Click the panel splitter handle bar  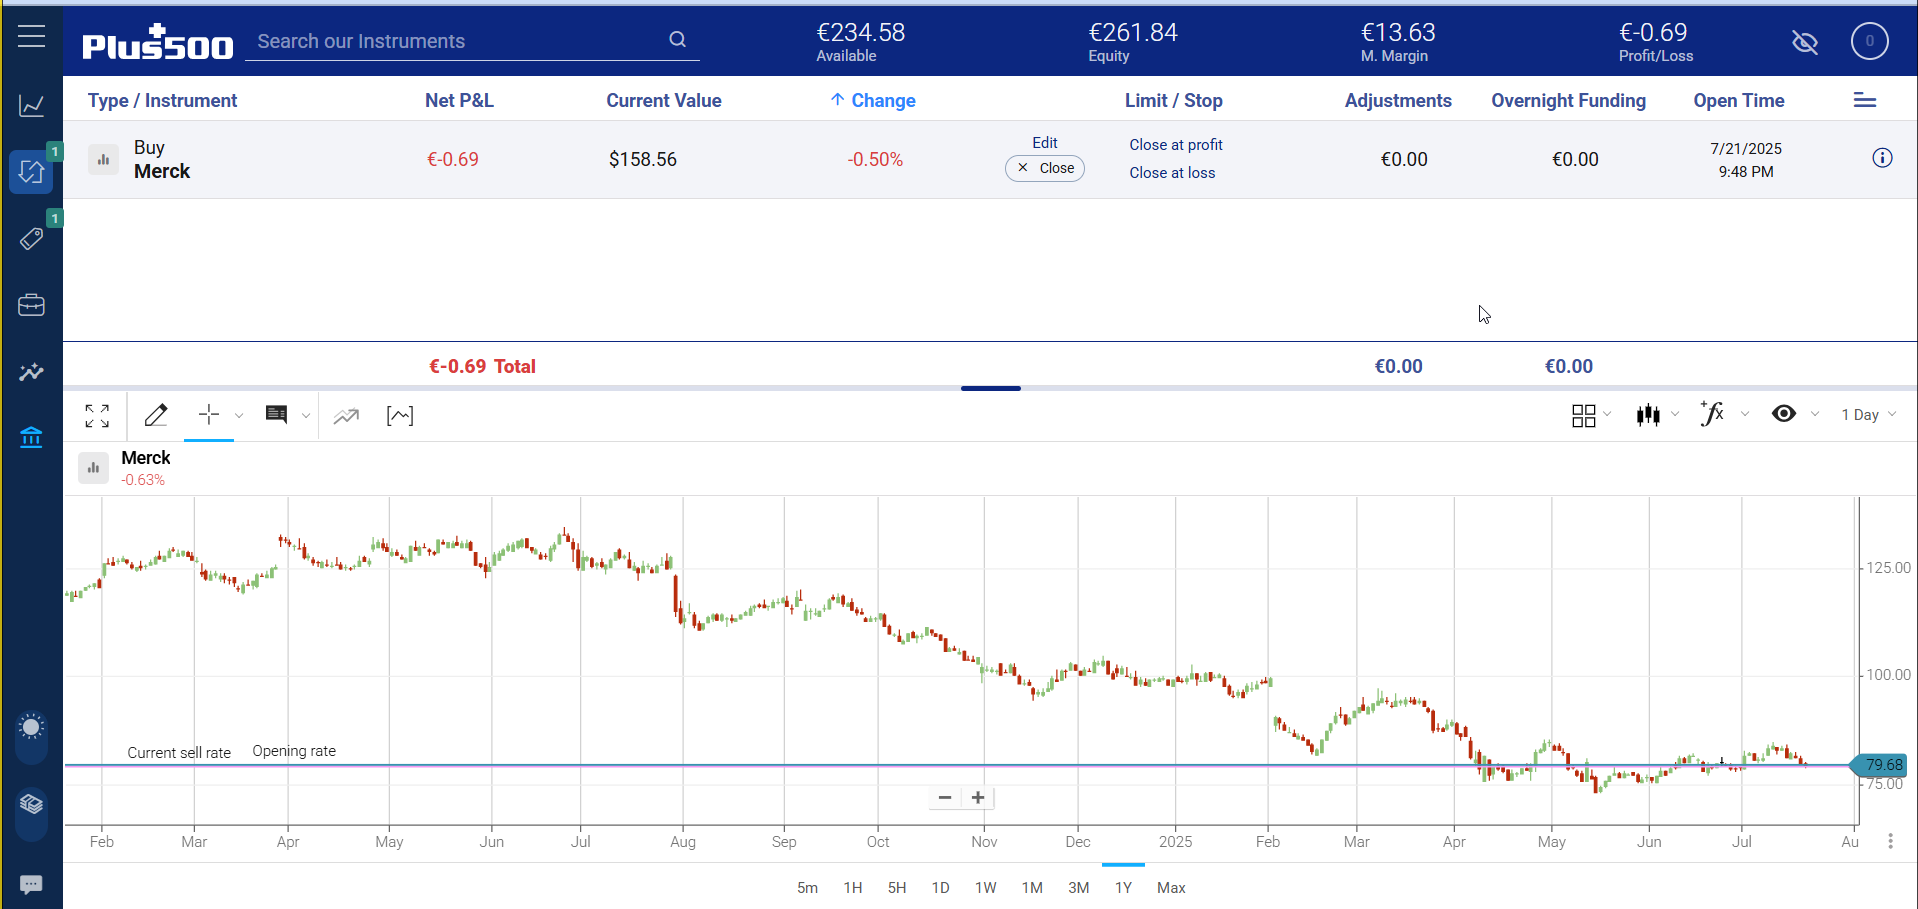[990, 388]
